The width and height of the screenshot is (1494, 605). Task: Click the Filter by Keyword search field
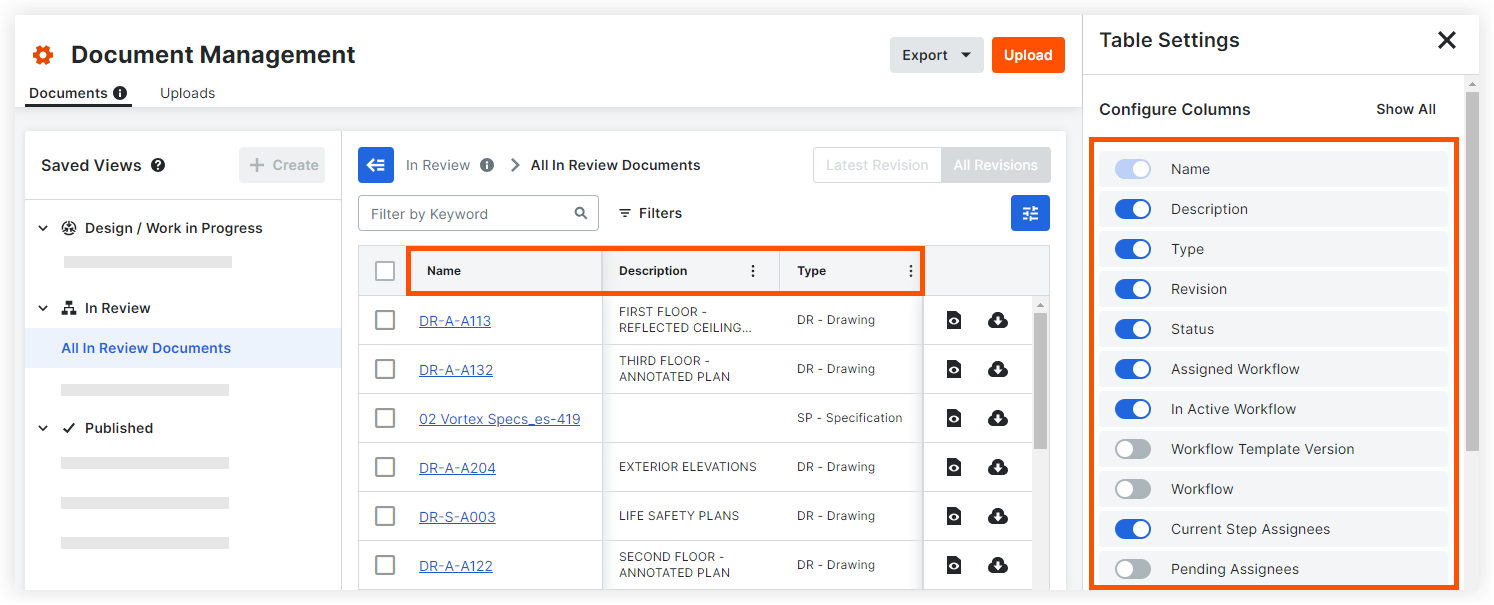466,213
